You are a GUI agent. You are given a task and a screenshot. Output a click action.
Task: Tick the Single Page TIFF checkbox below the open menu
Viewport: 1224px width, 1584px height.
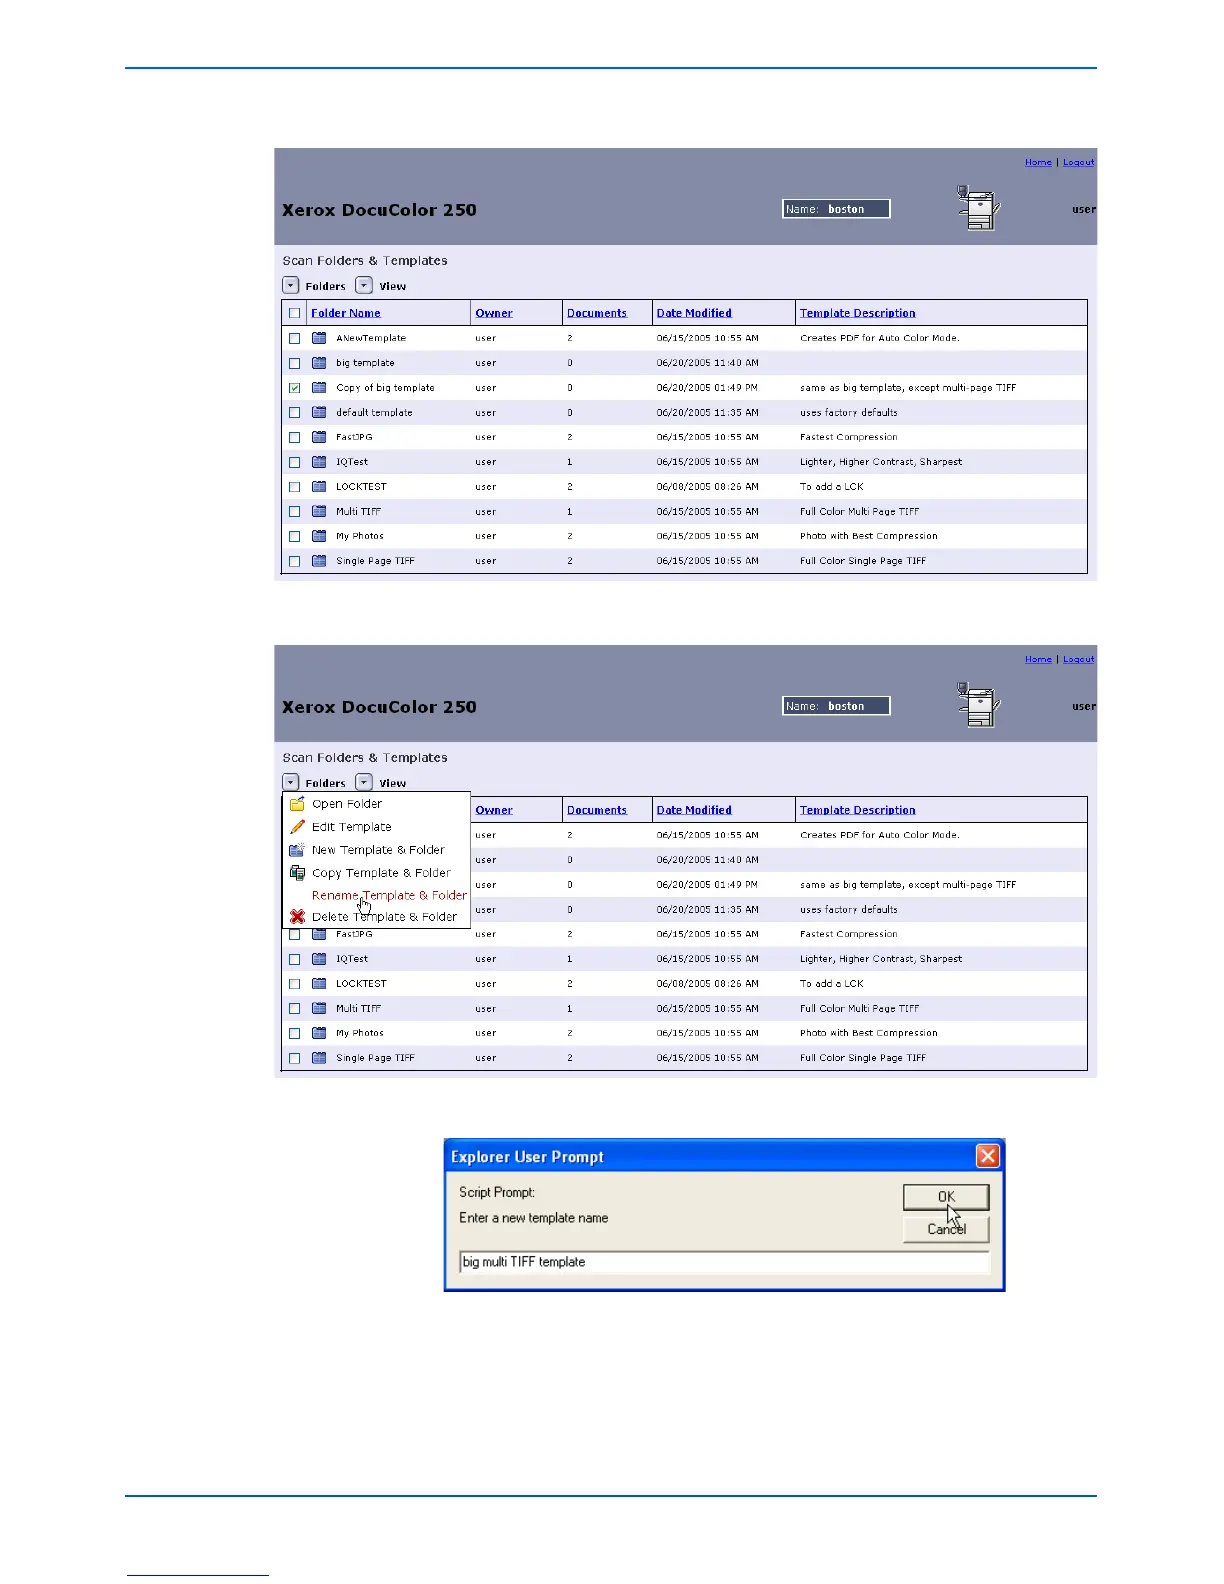click(294, 1058)
